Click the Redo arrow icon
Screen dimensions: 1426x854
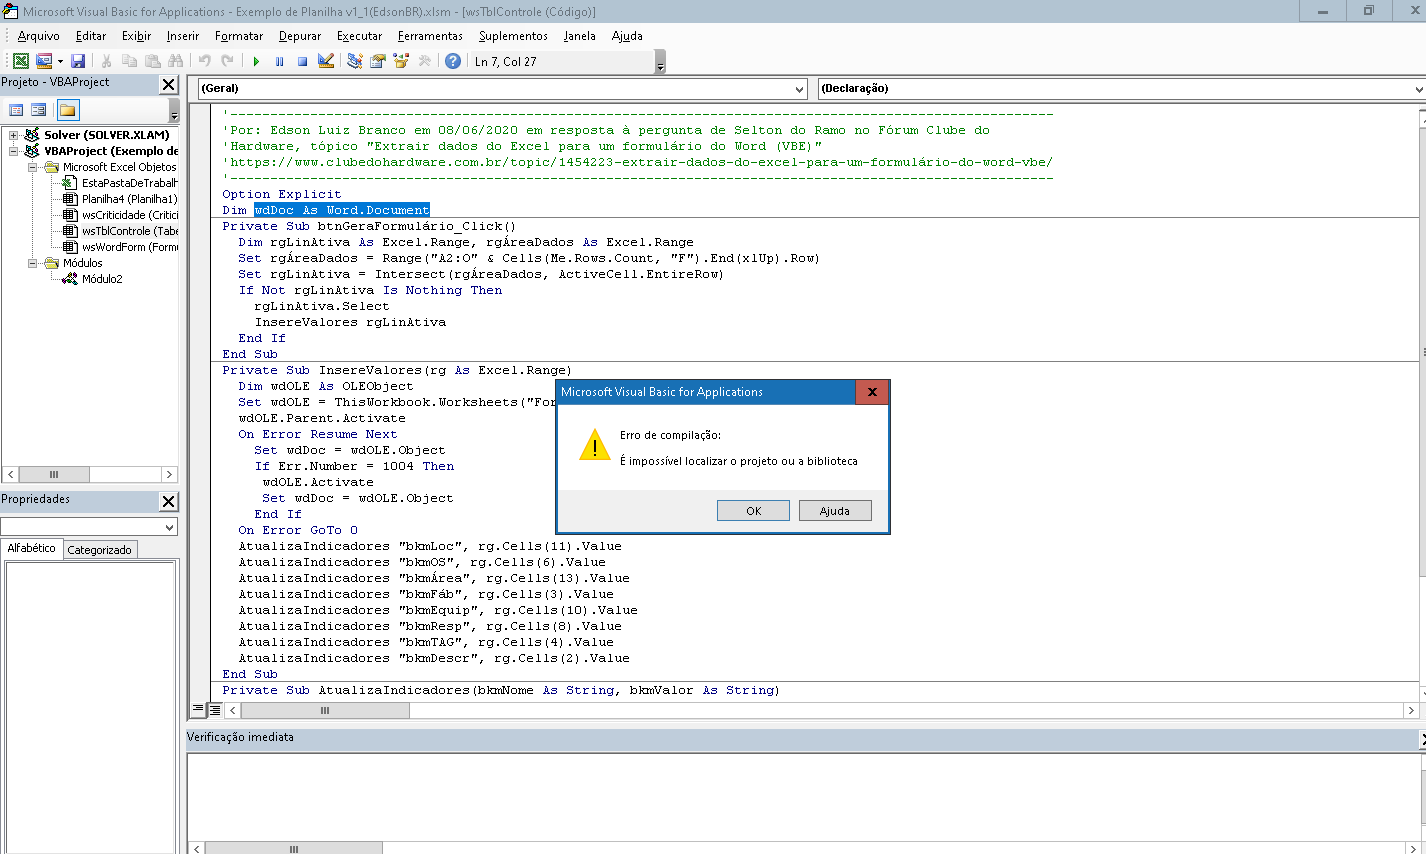click(x=227, y=61)
